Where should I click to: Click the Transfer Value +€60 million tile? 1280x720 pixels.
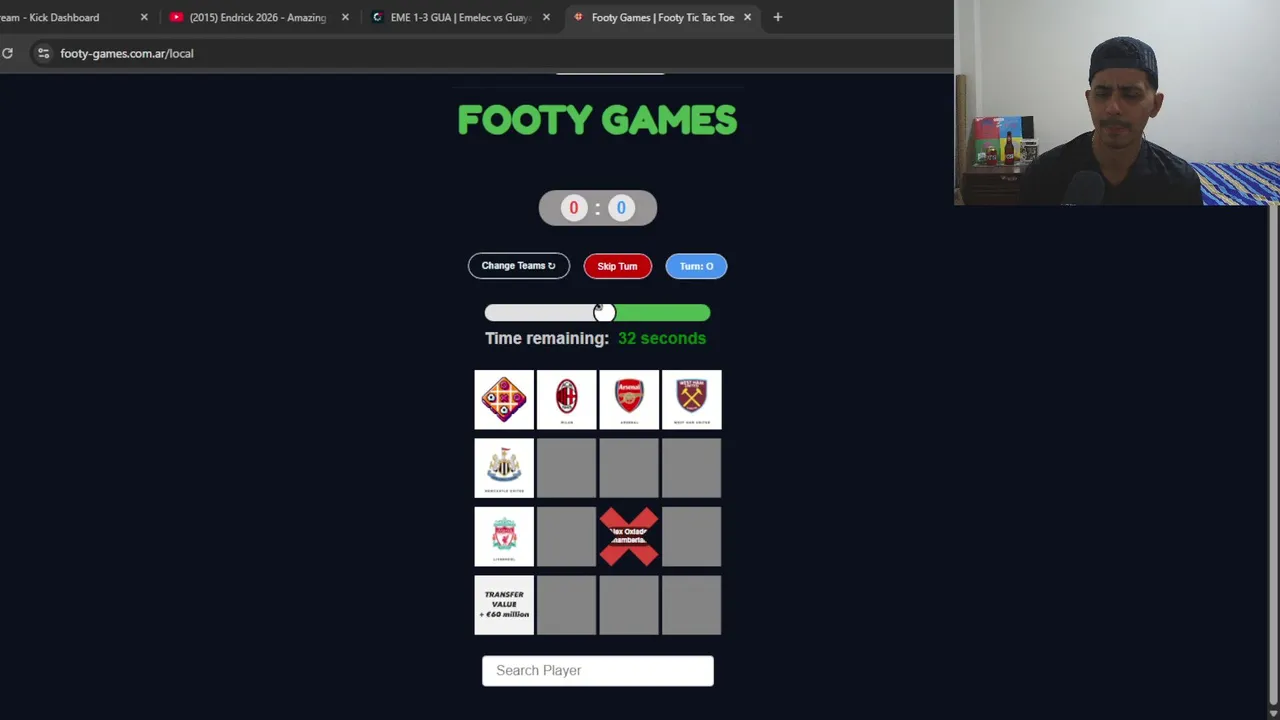pyautogui.click(x=504, y=604)
